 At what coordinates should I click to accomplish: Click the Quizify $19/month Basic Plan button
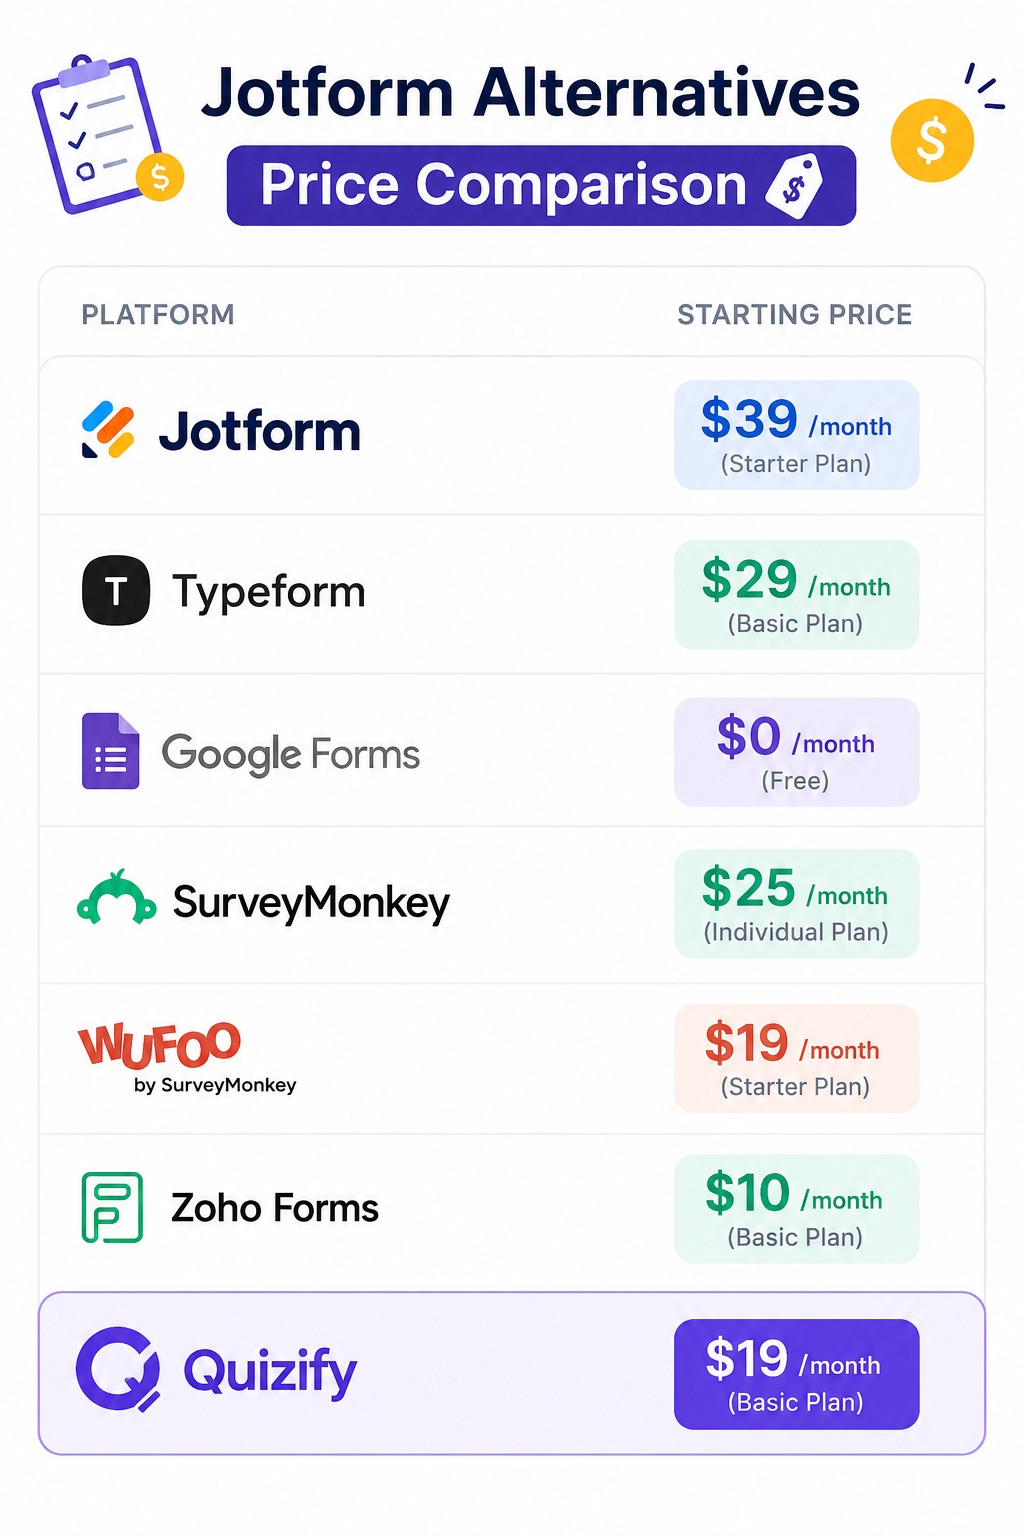pyautogui.click(x=796, y=1374)
